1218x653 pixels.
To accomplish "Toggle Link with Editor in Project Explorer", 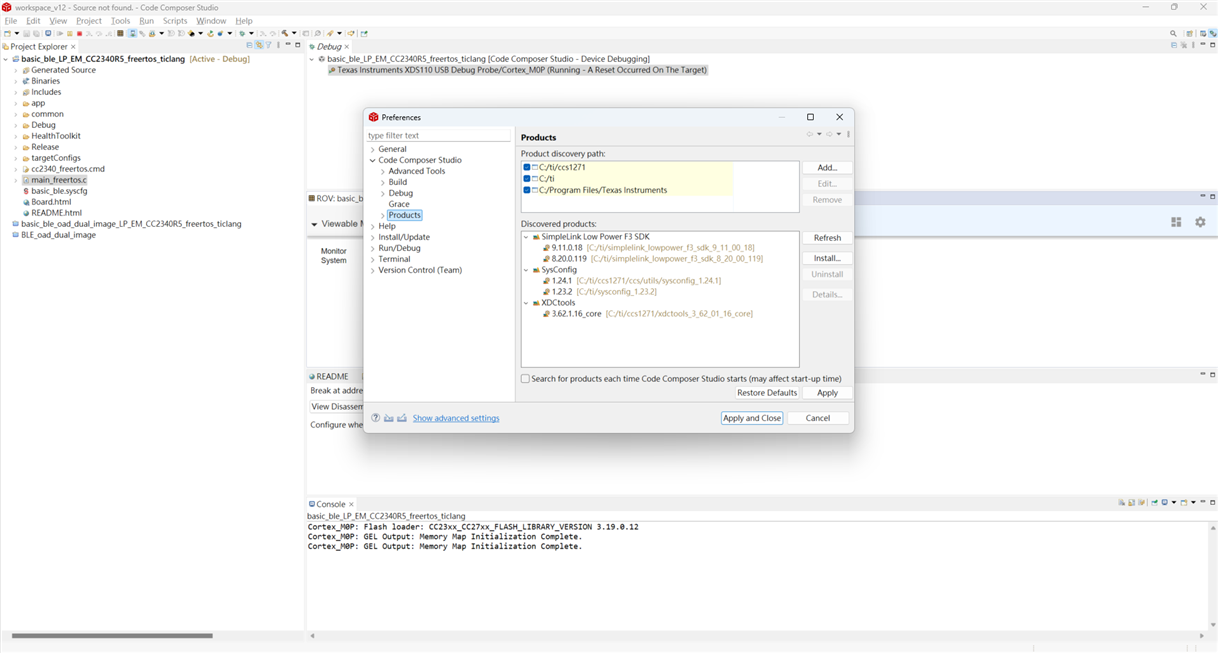I will click(259, 45).
